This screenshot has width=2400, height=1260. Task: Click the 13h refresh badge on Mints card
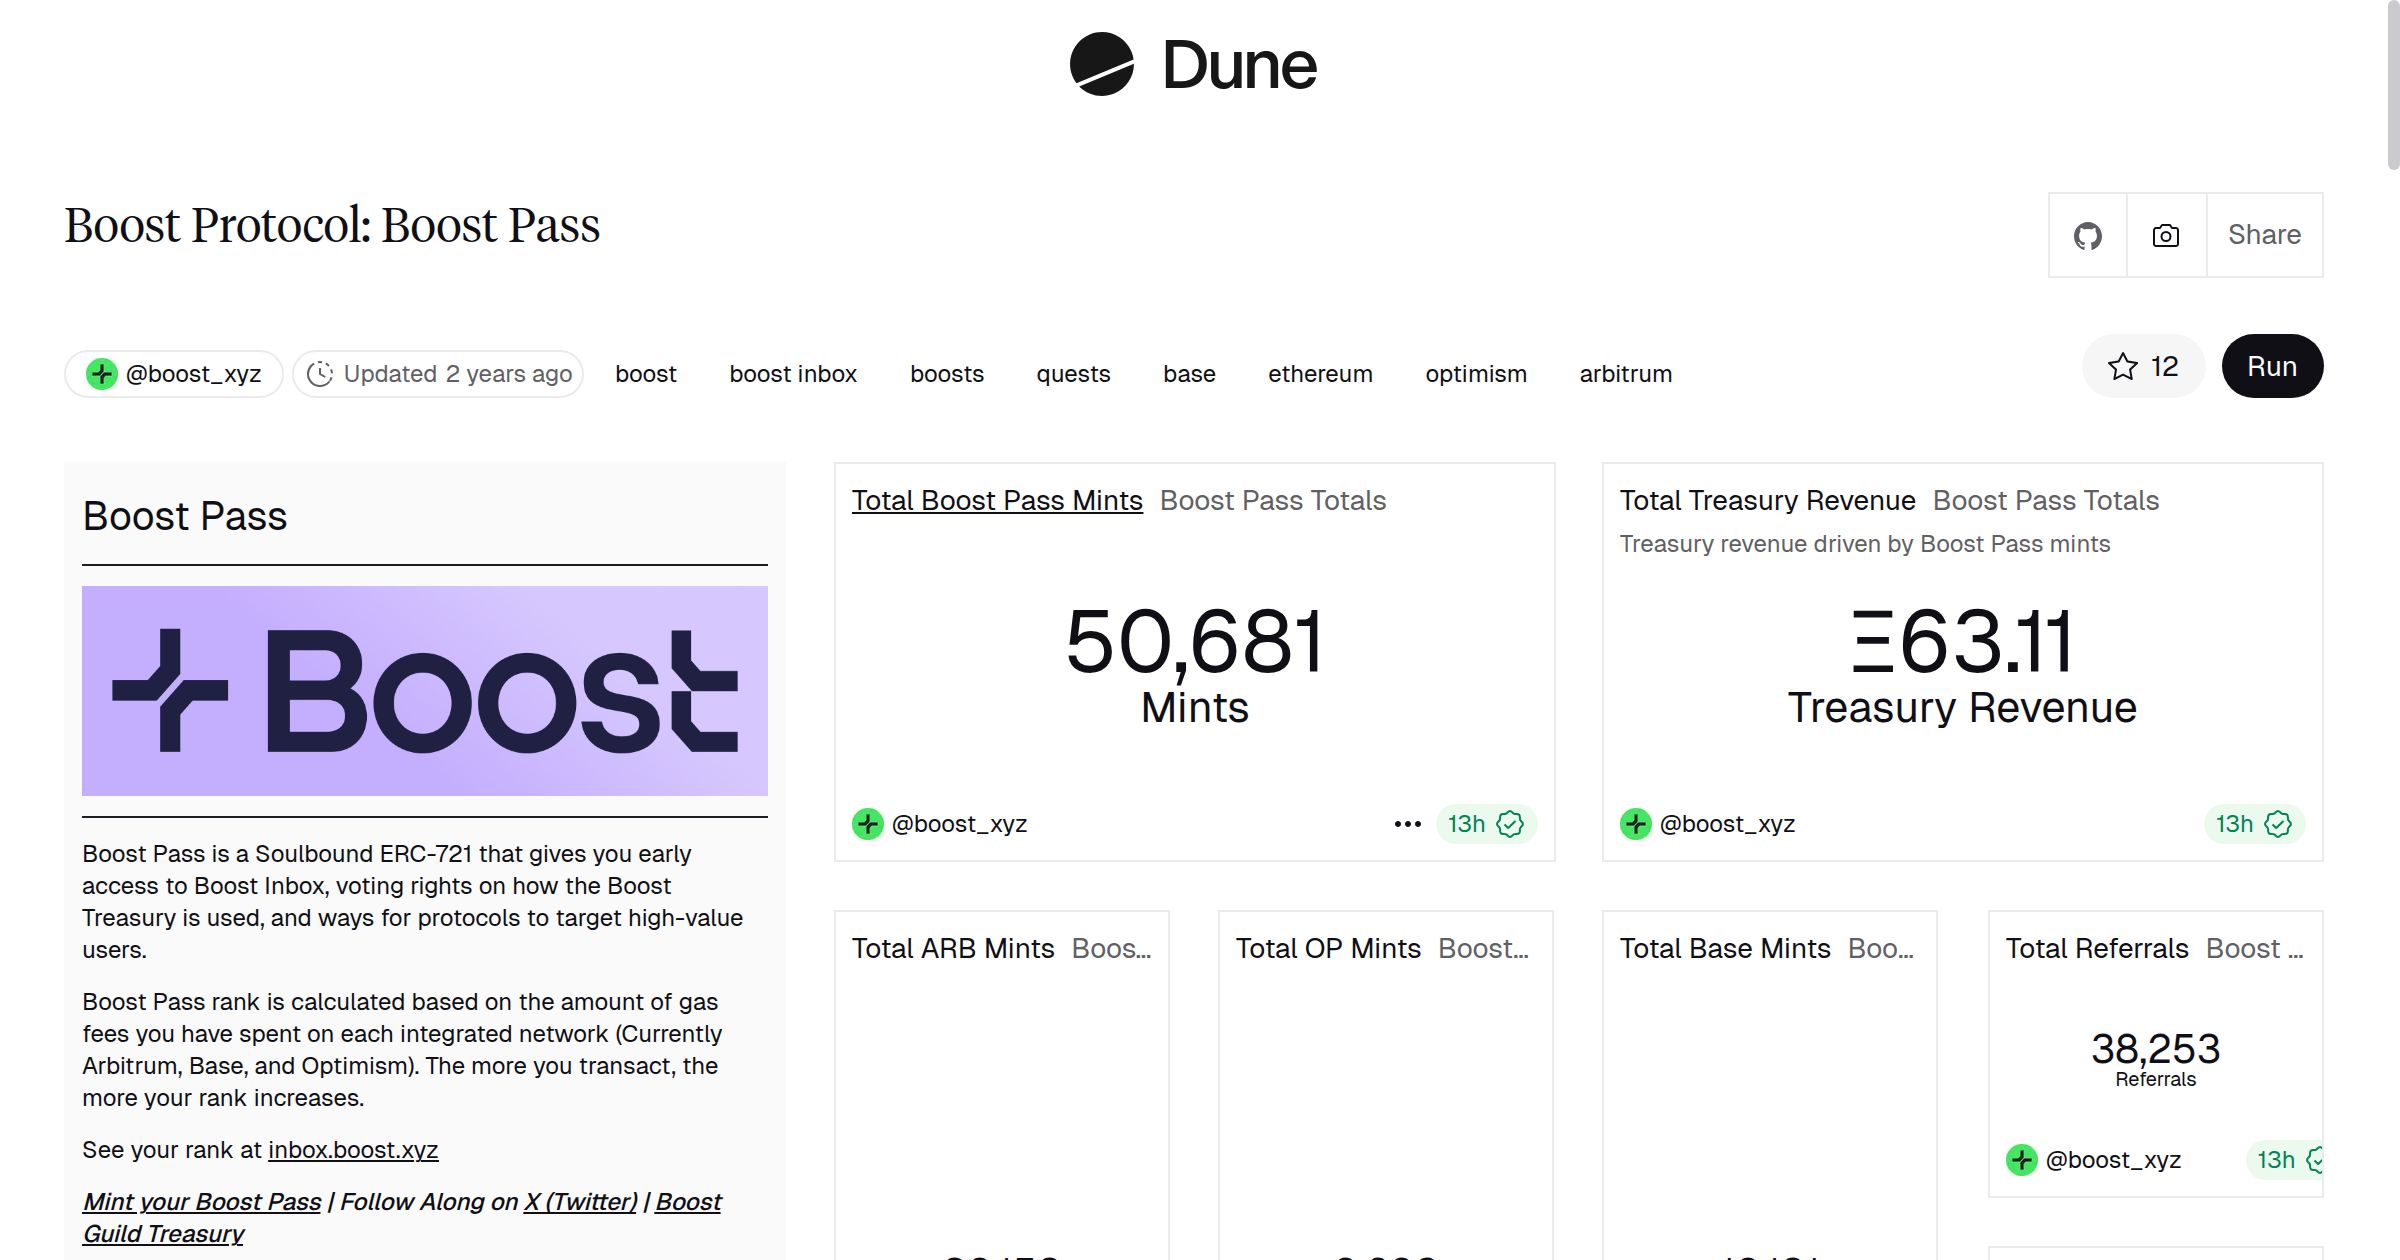coord(1486,823)
